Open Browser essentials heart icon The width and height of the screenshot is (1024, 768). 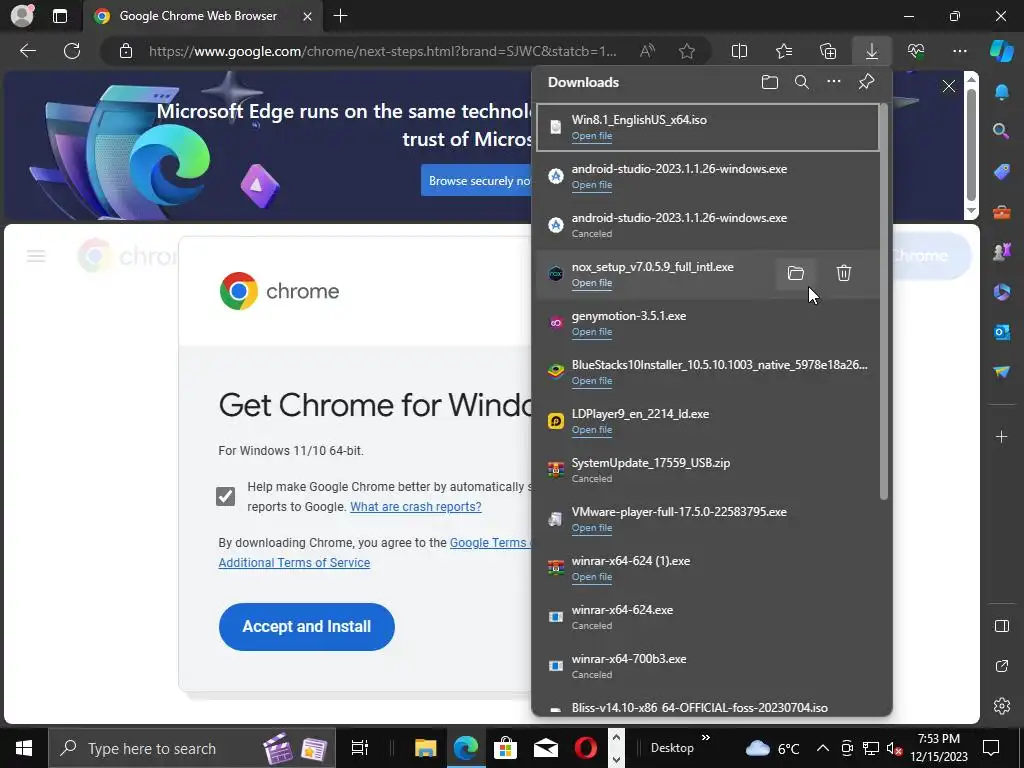(916, 51)
